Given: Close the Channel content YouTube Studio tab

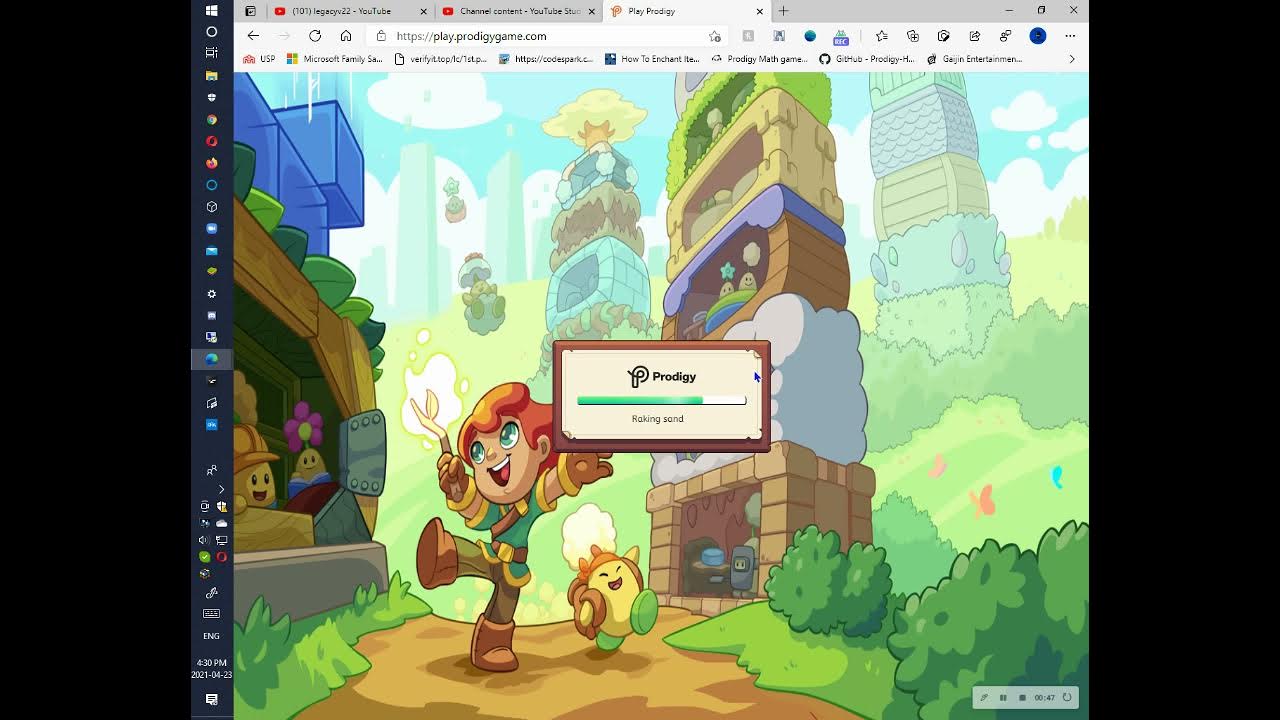Looking at the screenshot, I should tap(592, 11).
